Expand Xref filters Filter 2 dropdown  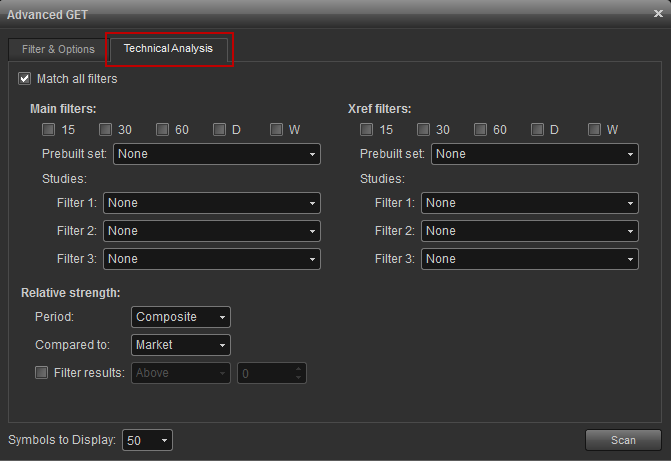tap(529, 231)
